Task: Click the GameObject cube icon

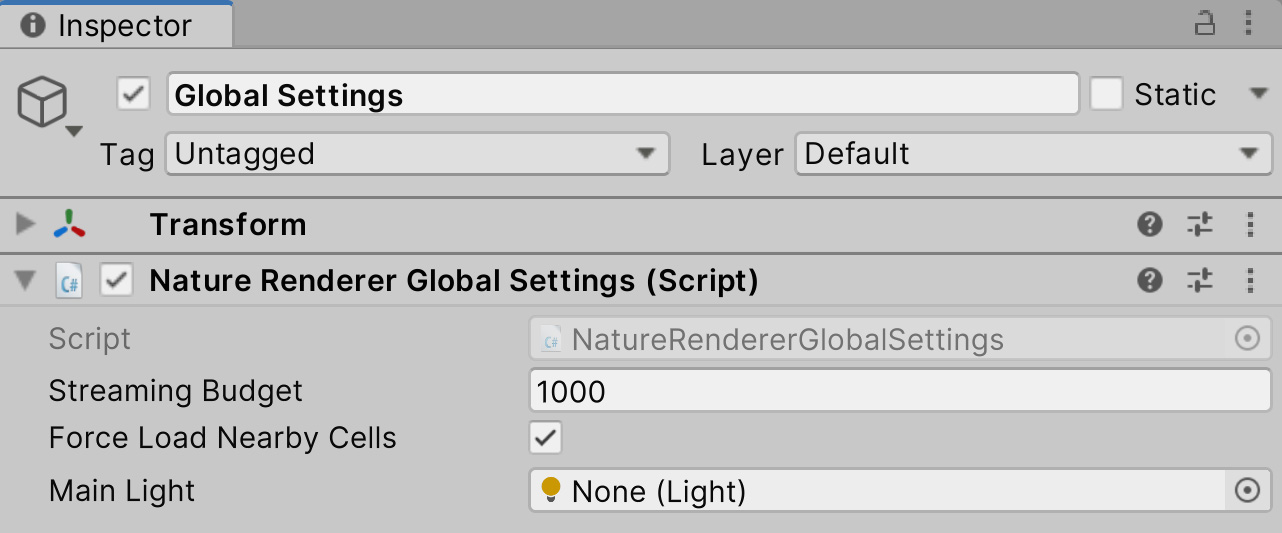Action: [x=42, y=102]
